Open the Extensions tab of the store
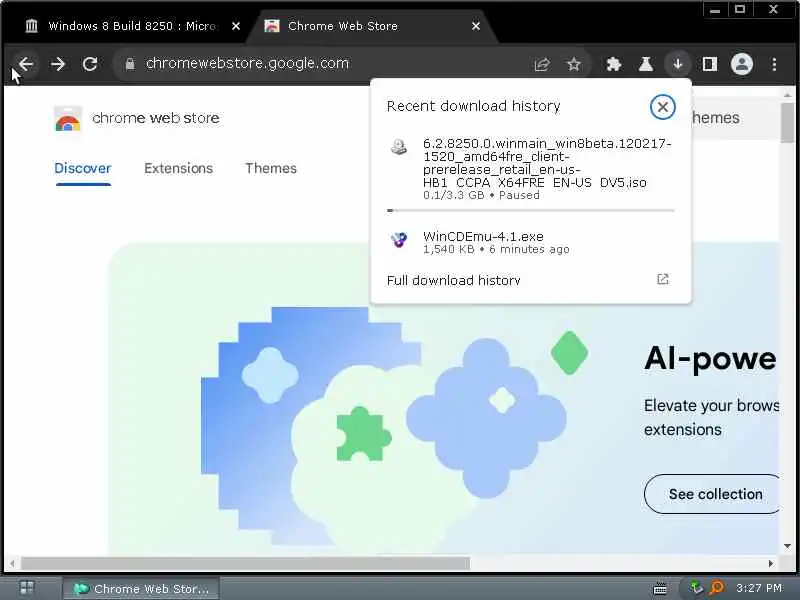 pyautogui.click(x=179, y=168)
